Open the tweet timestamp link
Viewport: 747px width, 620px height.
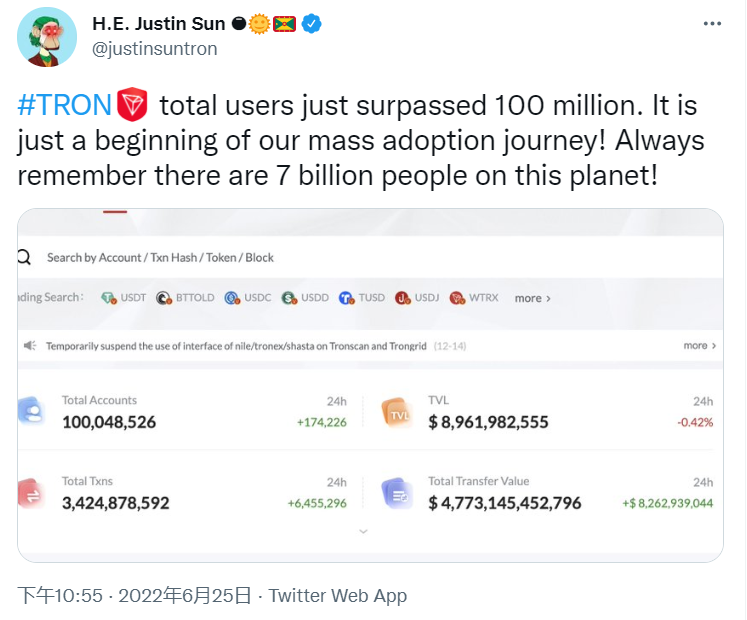pyautogui.click(x=134, y=596)
